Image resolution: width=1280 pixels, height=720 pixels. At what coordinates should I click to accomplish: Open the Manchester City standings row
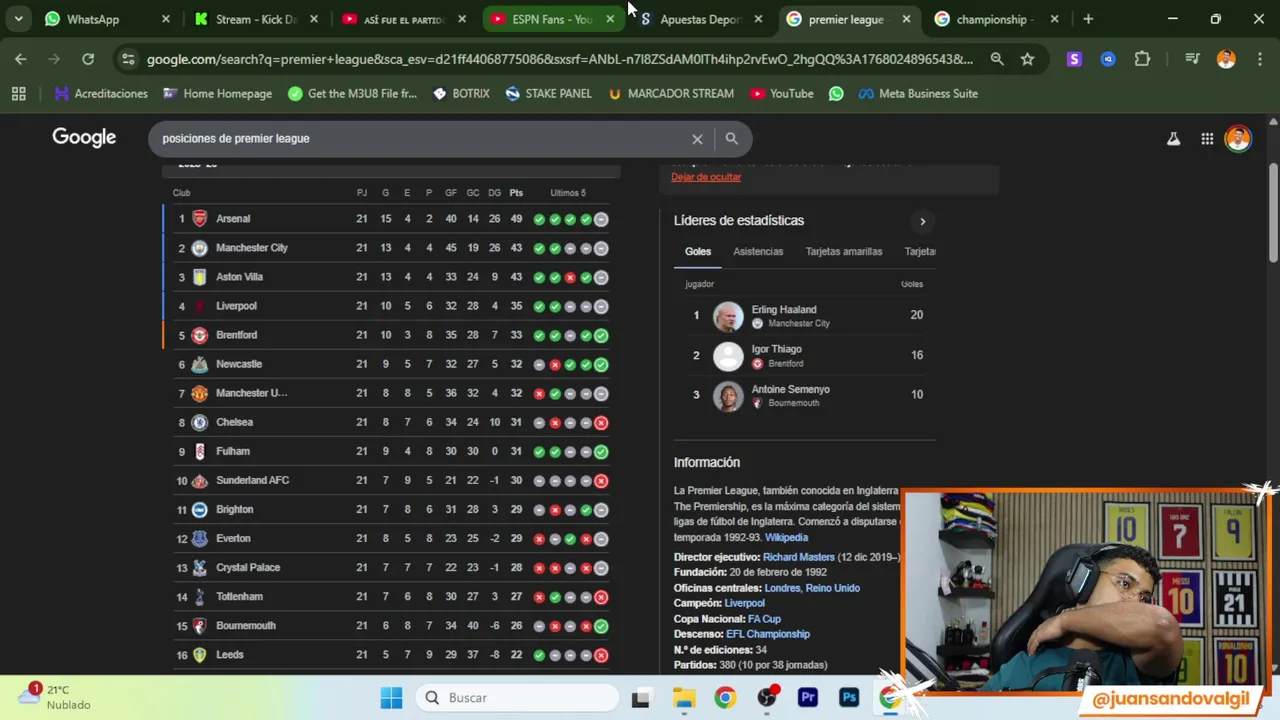(x=391, y=247)
